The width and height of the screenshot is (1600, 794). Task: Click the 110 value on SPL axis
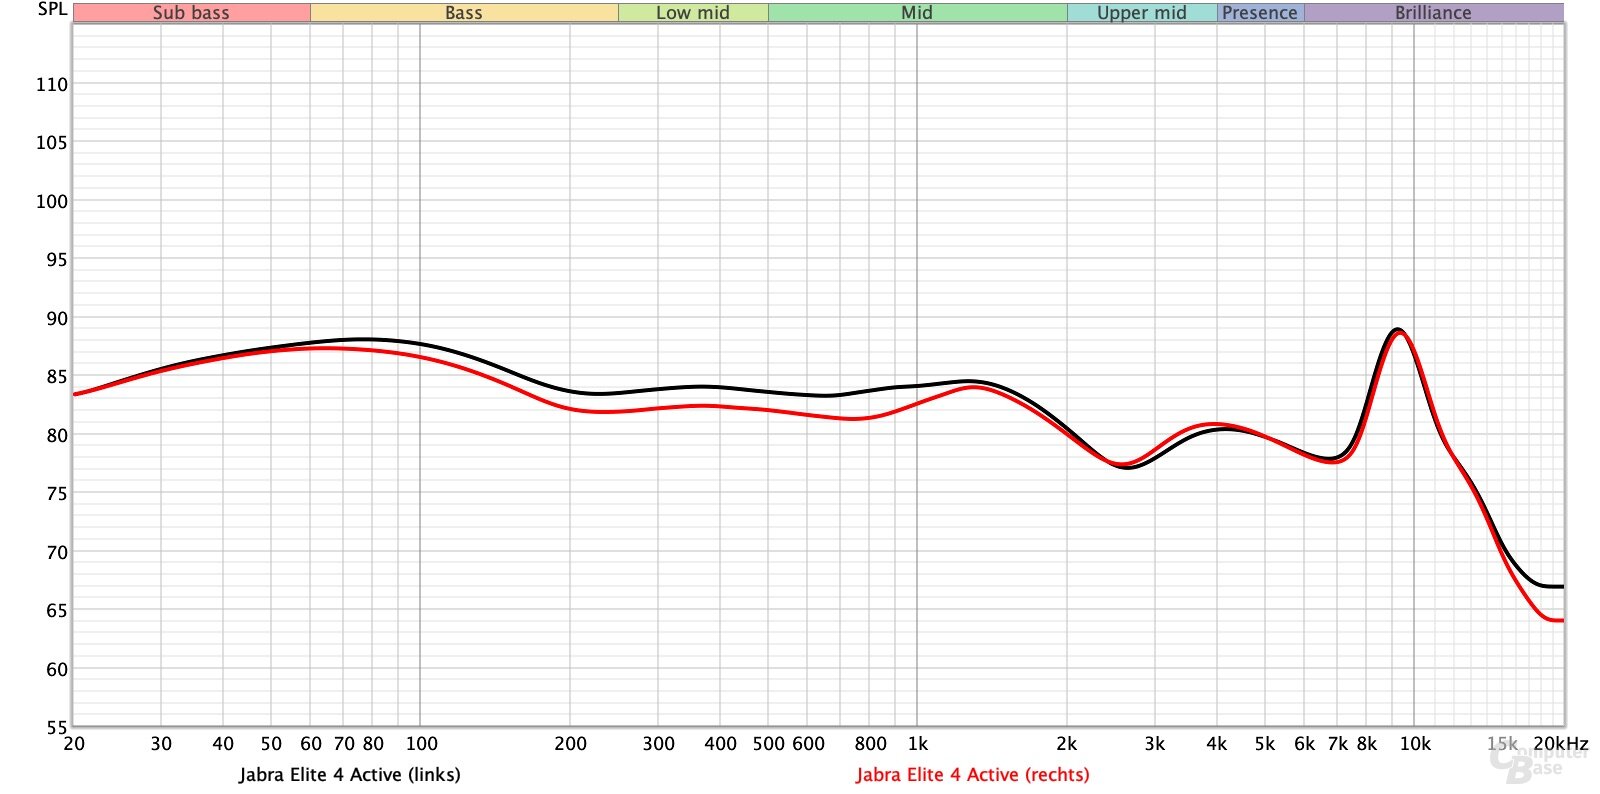tap(52, 84)
